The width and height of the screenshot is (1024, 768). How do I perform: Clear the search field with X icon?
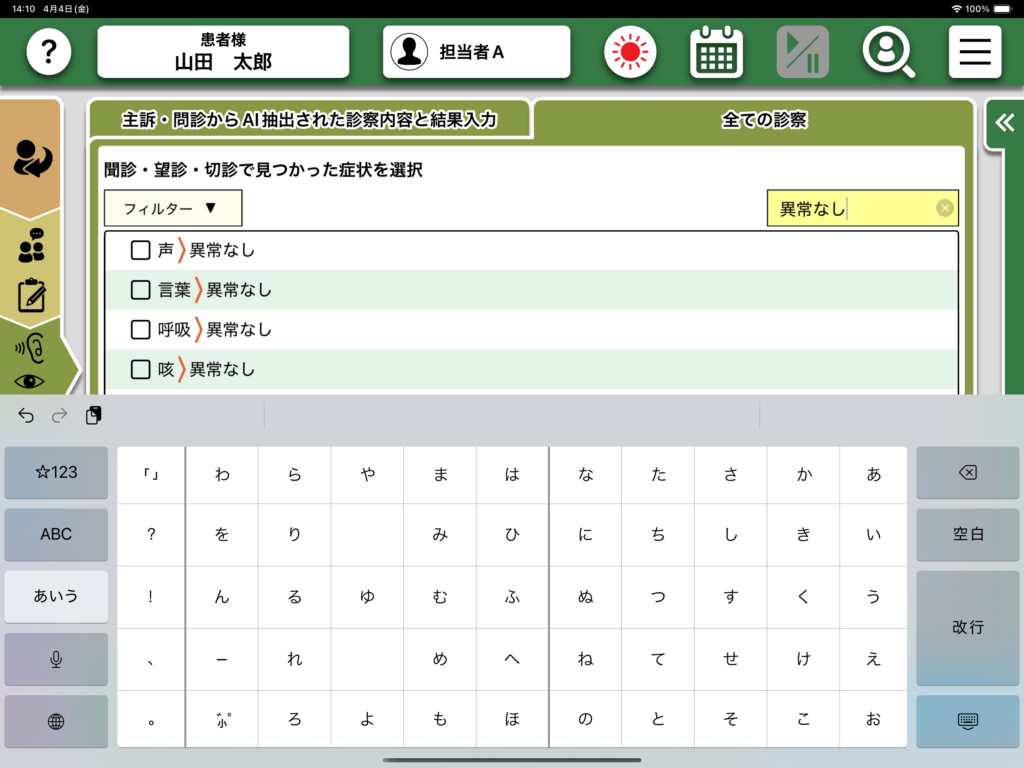pyautogui.click(x=944, y=208)
